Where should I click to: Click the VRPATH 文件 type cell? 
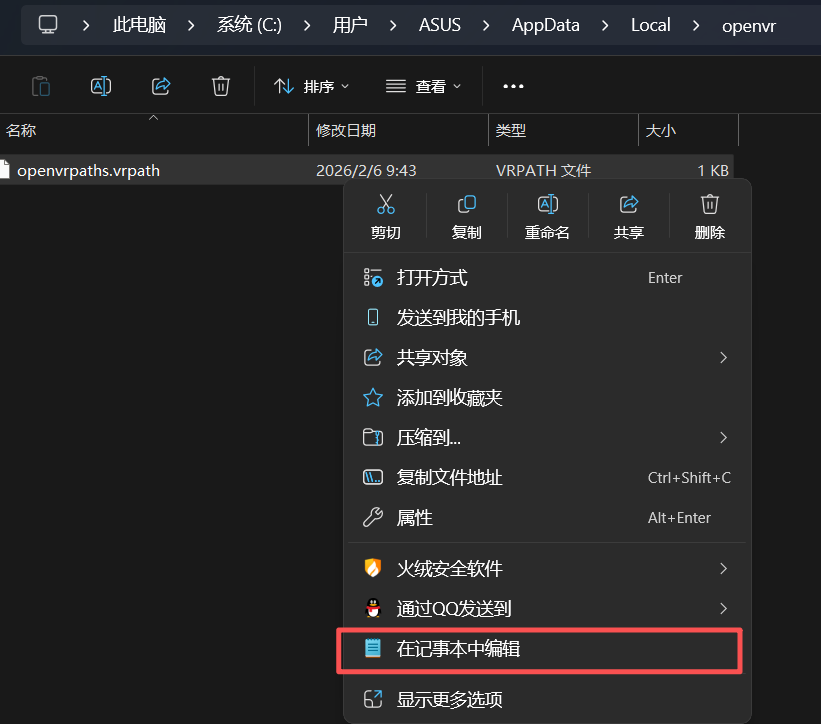coord(543,171)
